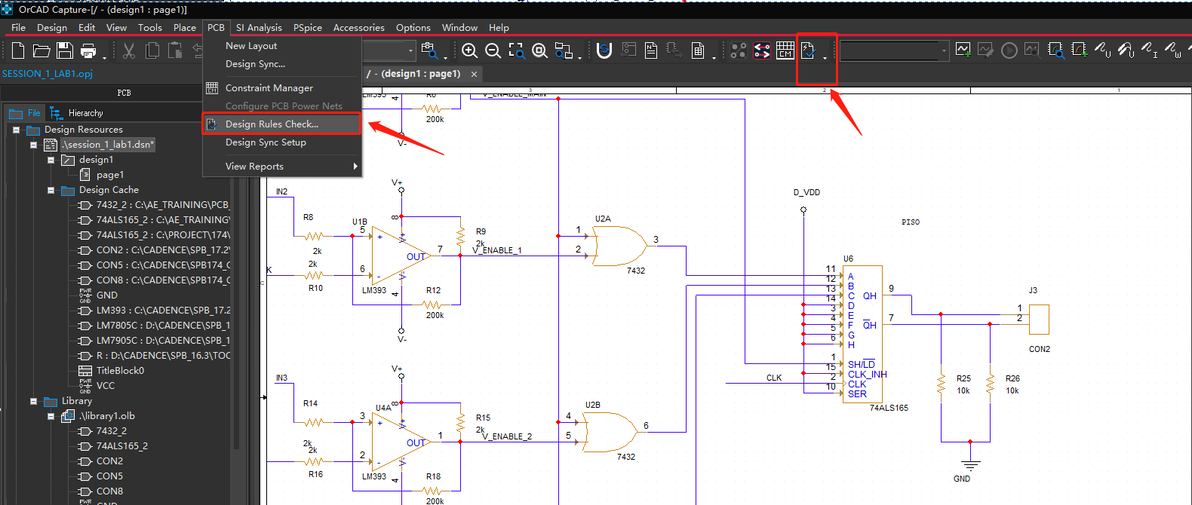Switch to the Hierarchy tab

pos(78,113)
